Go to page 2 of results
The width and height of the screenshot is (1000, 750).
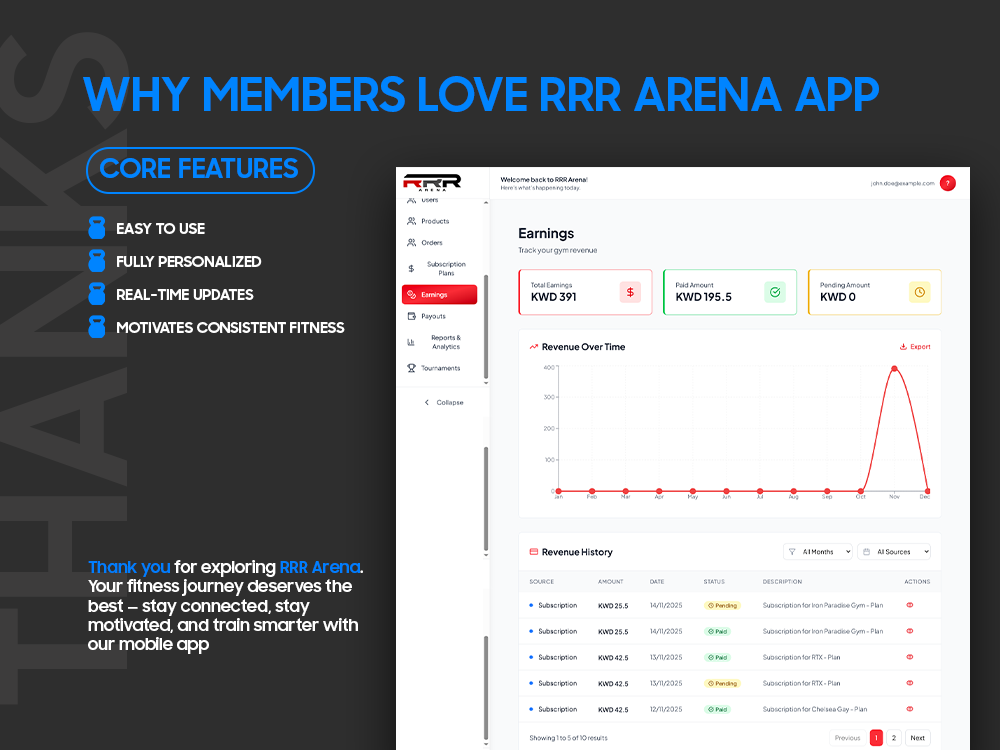[894, 738]
